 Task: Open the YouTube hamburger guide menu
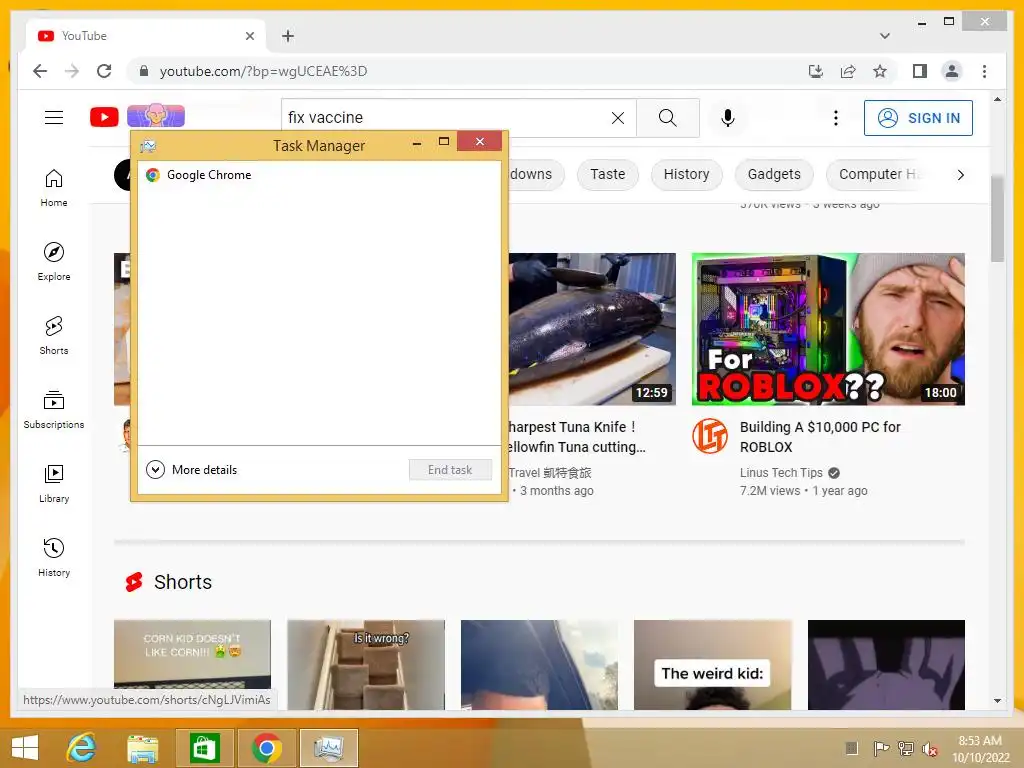click(54, 118)
